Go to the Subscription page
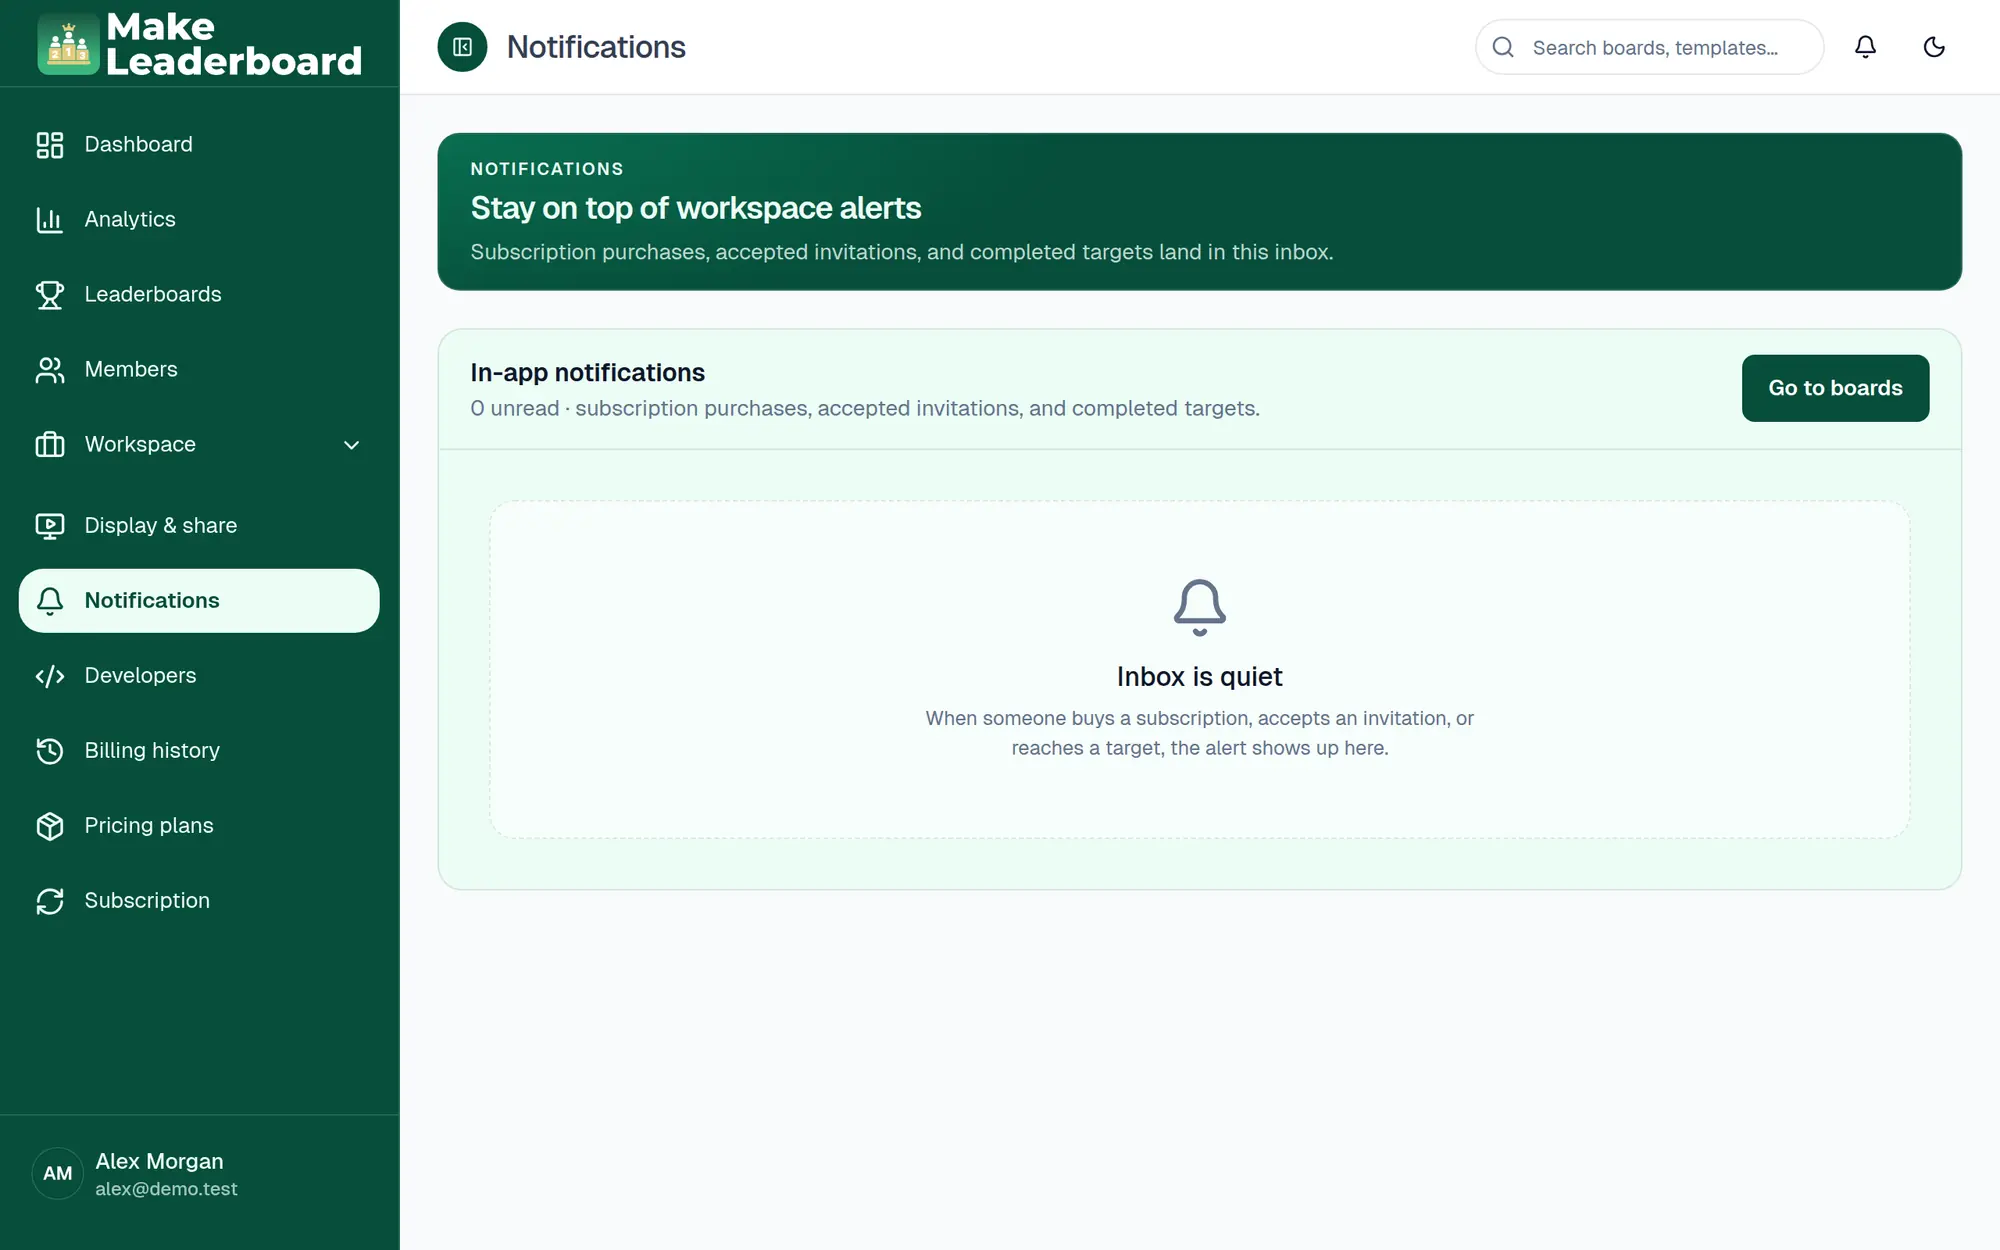This screenshot has width=2000, height=1250. 199,901
